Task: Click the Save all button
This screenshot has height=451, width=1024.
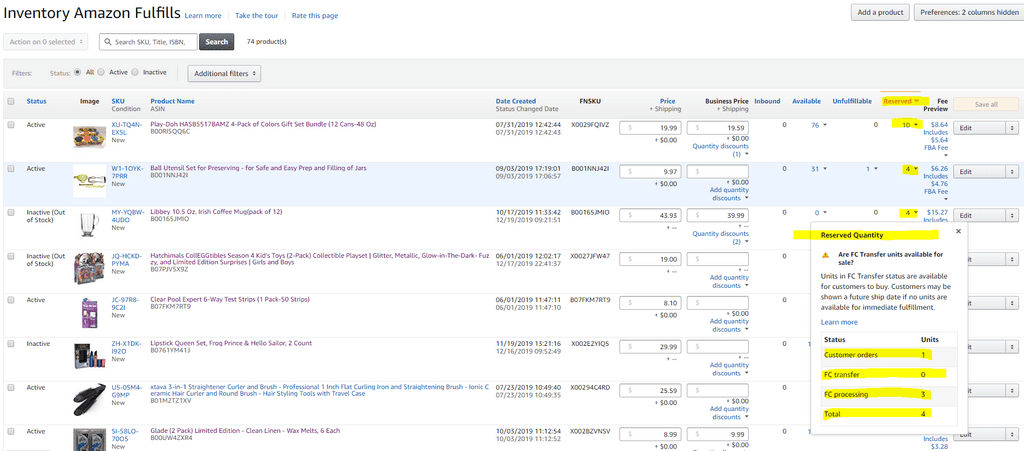Action: (986, 104)
